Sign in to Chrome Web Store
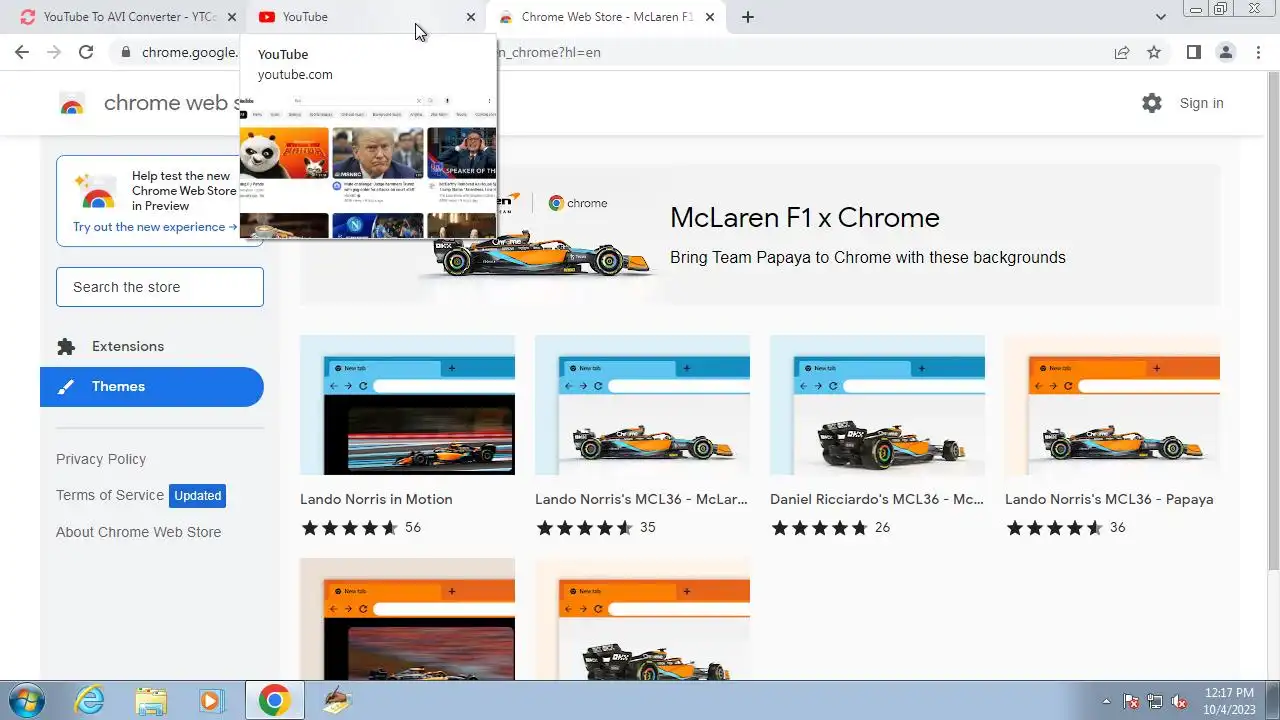 pyautogui.click(x=1201, y=103)
